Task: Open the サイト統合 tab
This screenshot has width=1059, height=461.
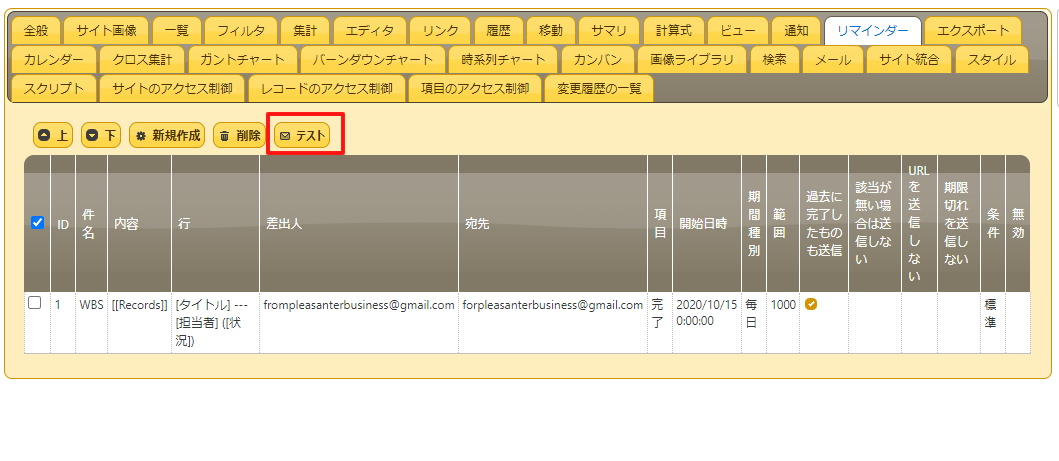Action: click(908, 59)
